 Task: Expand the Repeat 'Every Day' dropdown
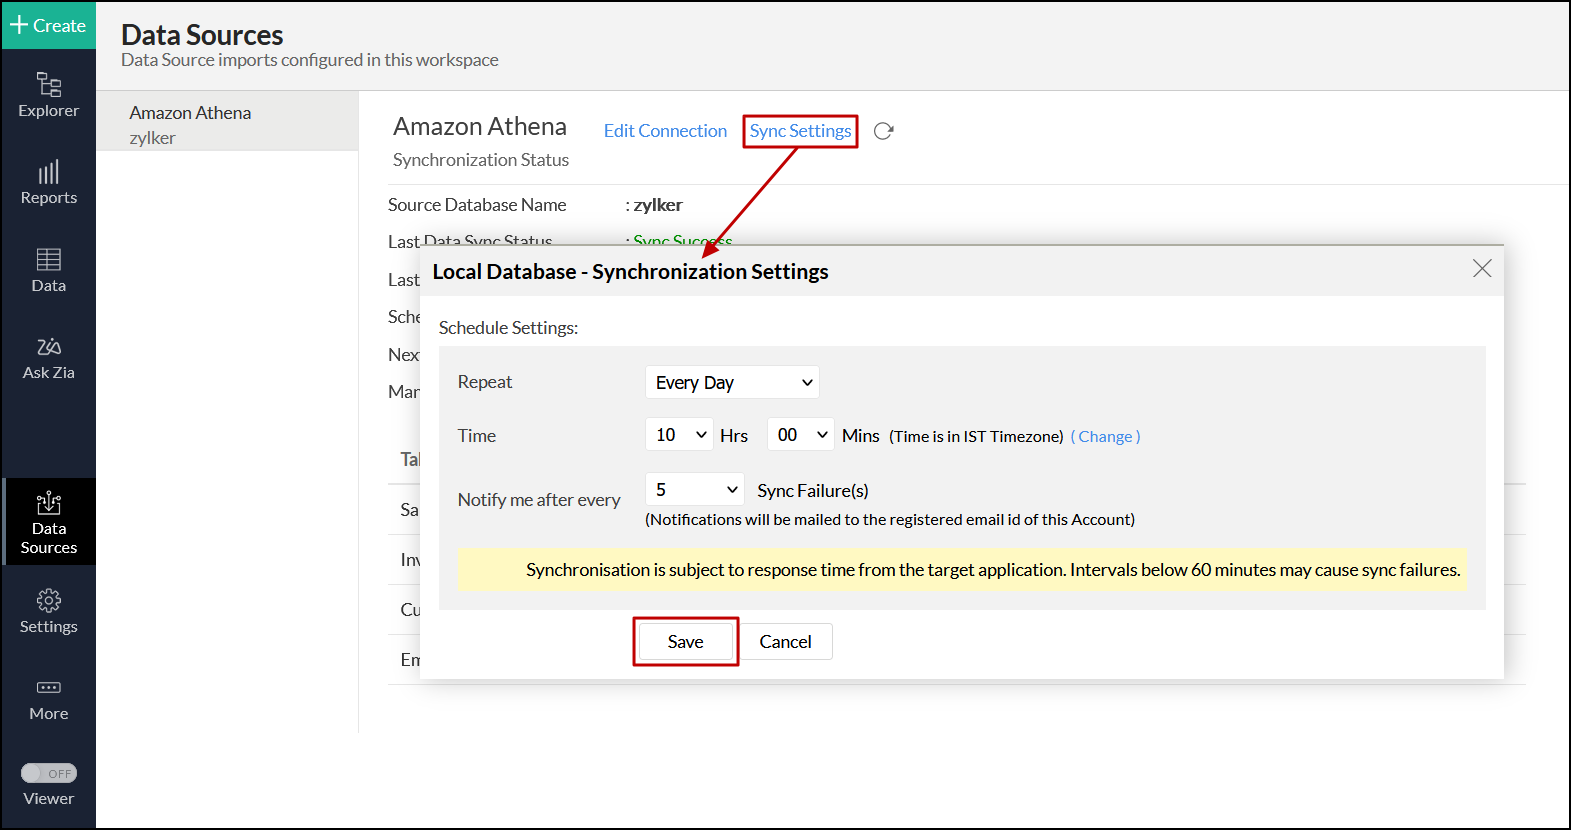732,382
